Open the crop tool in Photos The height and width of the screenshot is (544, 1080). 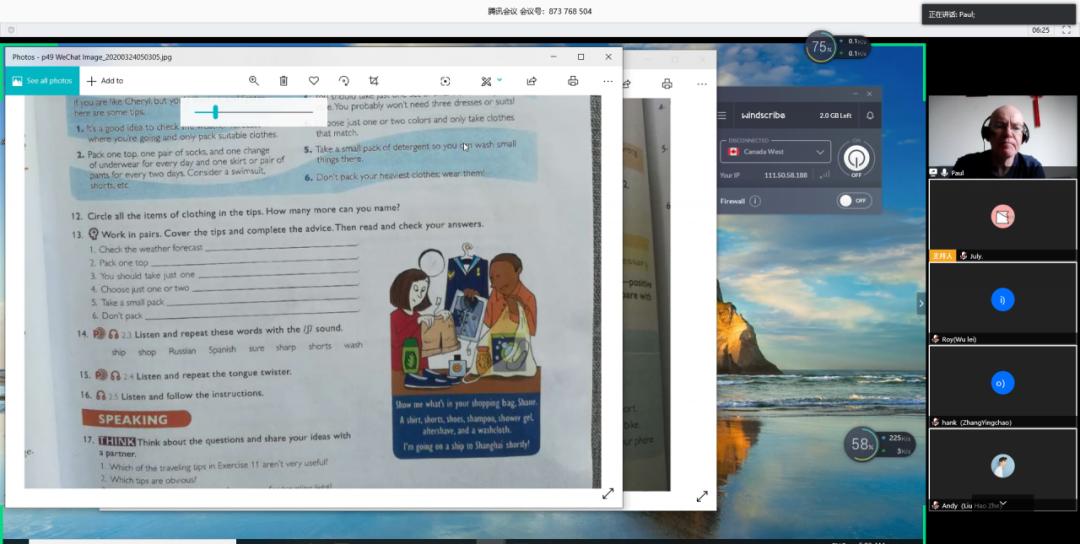point(374,81)
